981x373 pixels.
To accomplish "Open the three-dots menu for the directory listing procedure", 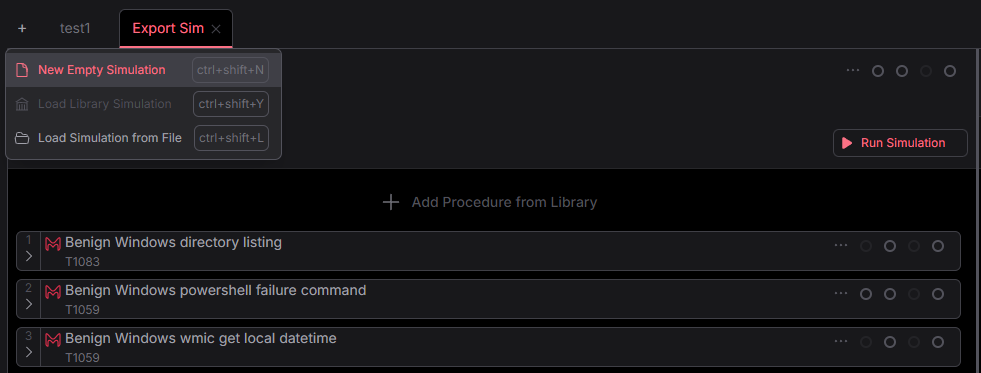I will point(841,245).
